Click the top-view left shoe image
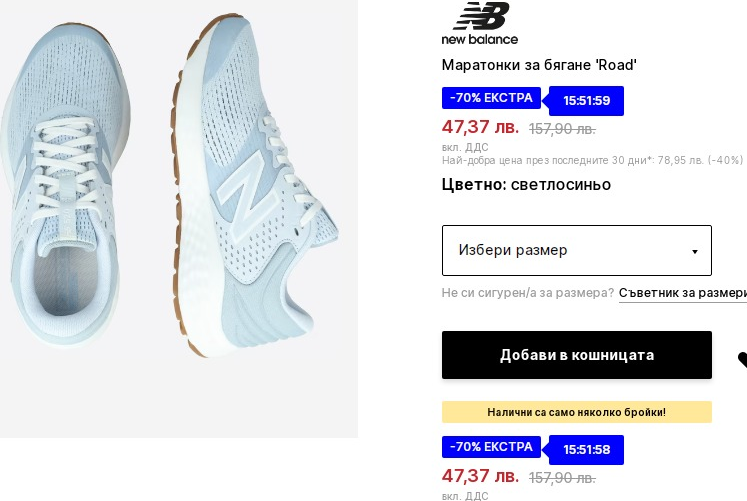 coord(65,186)
